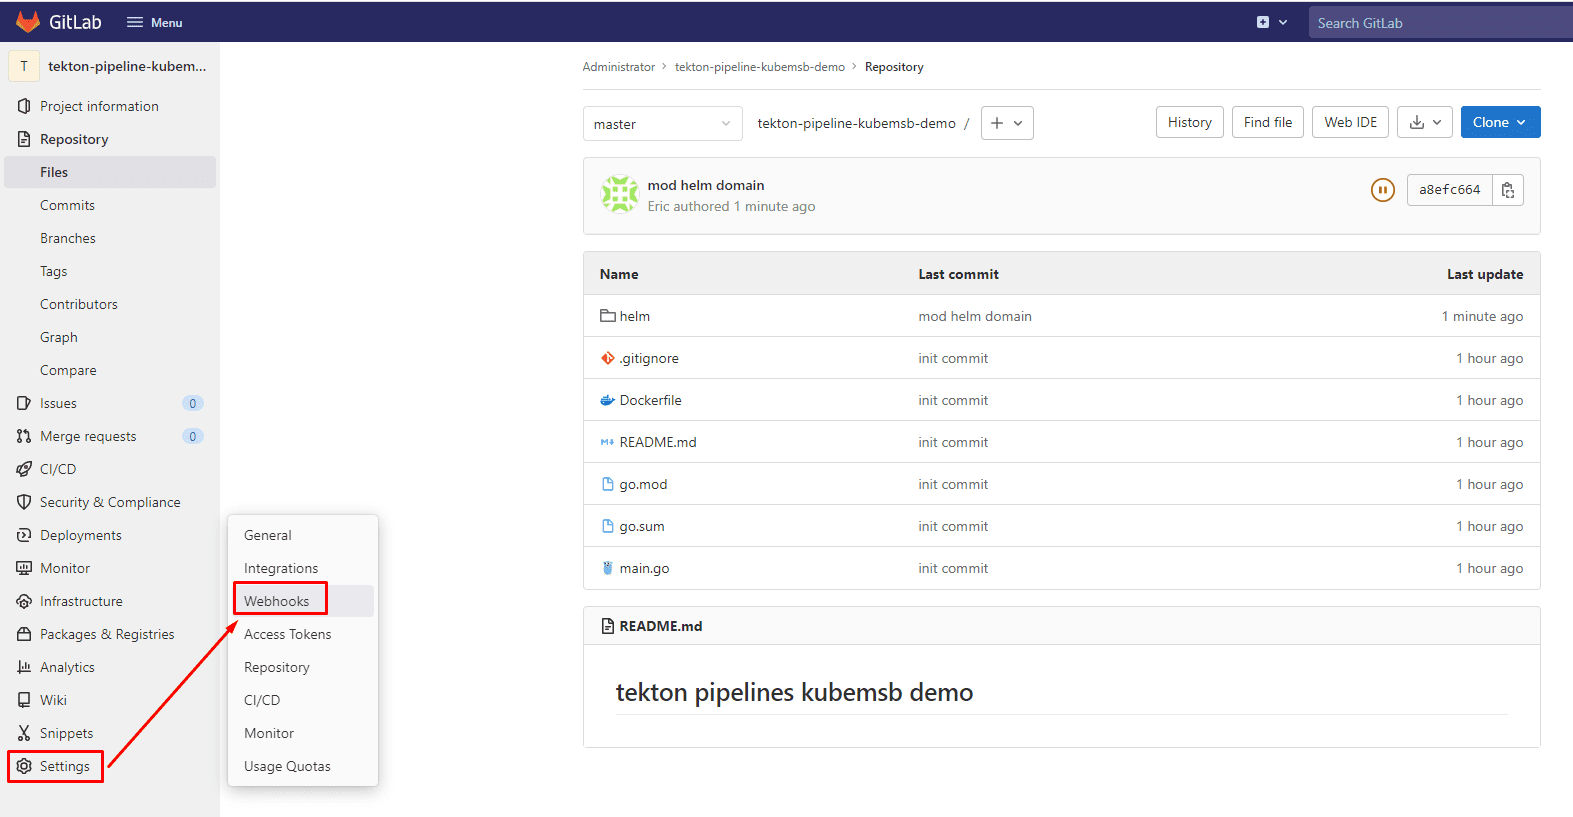Open the download source code dropdown

point(1425,122)
